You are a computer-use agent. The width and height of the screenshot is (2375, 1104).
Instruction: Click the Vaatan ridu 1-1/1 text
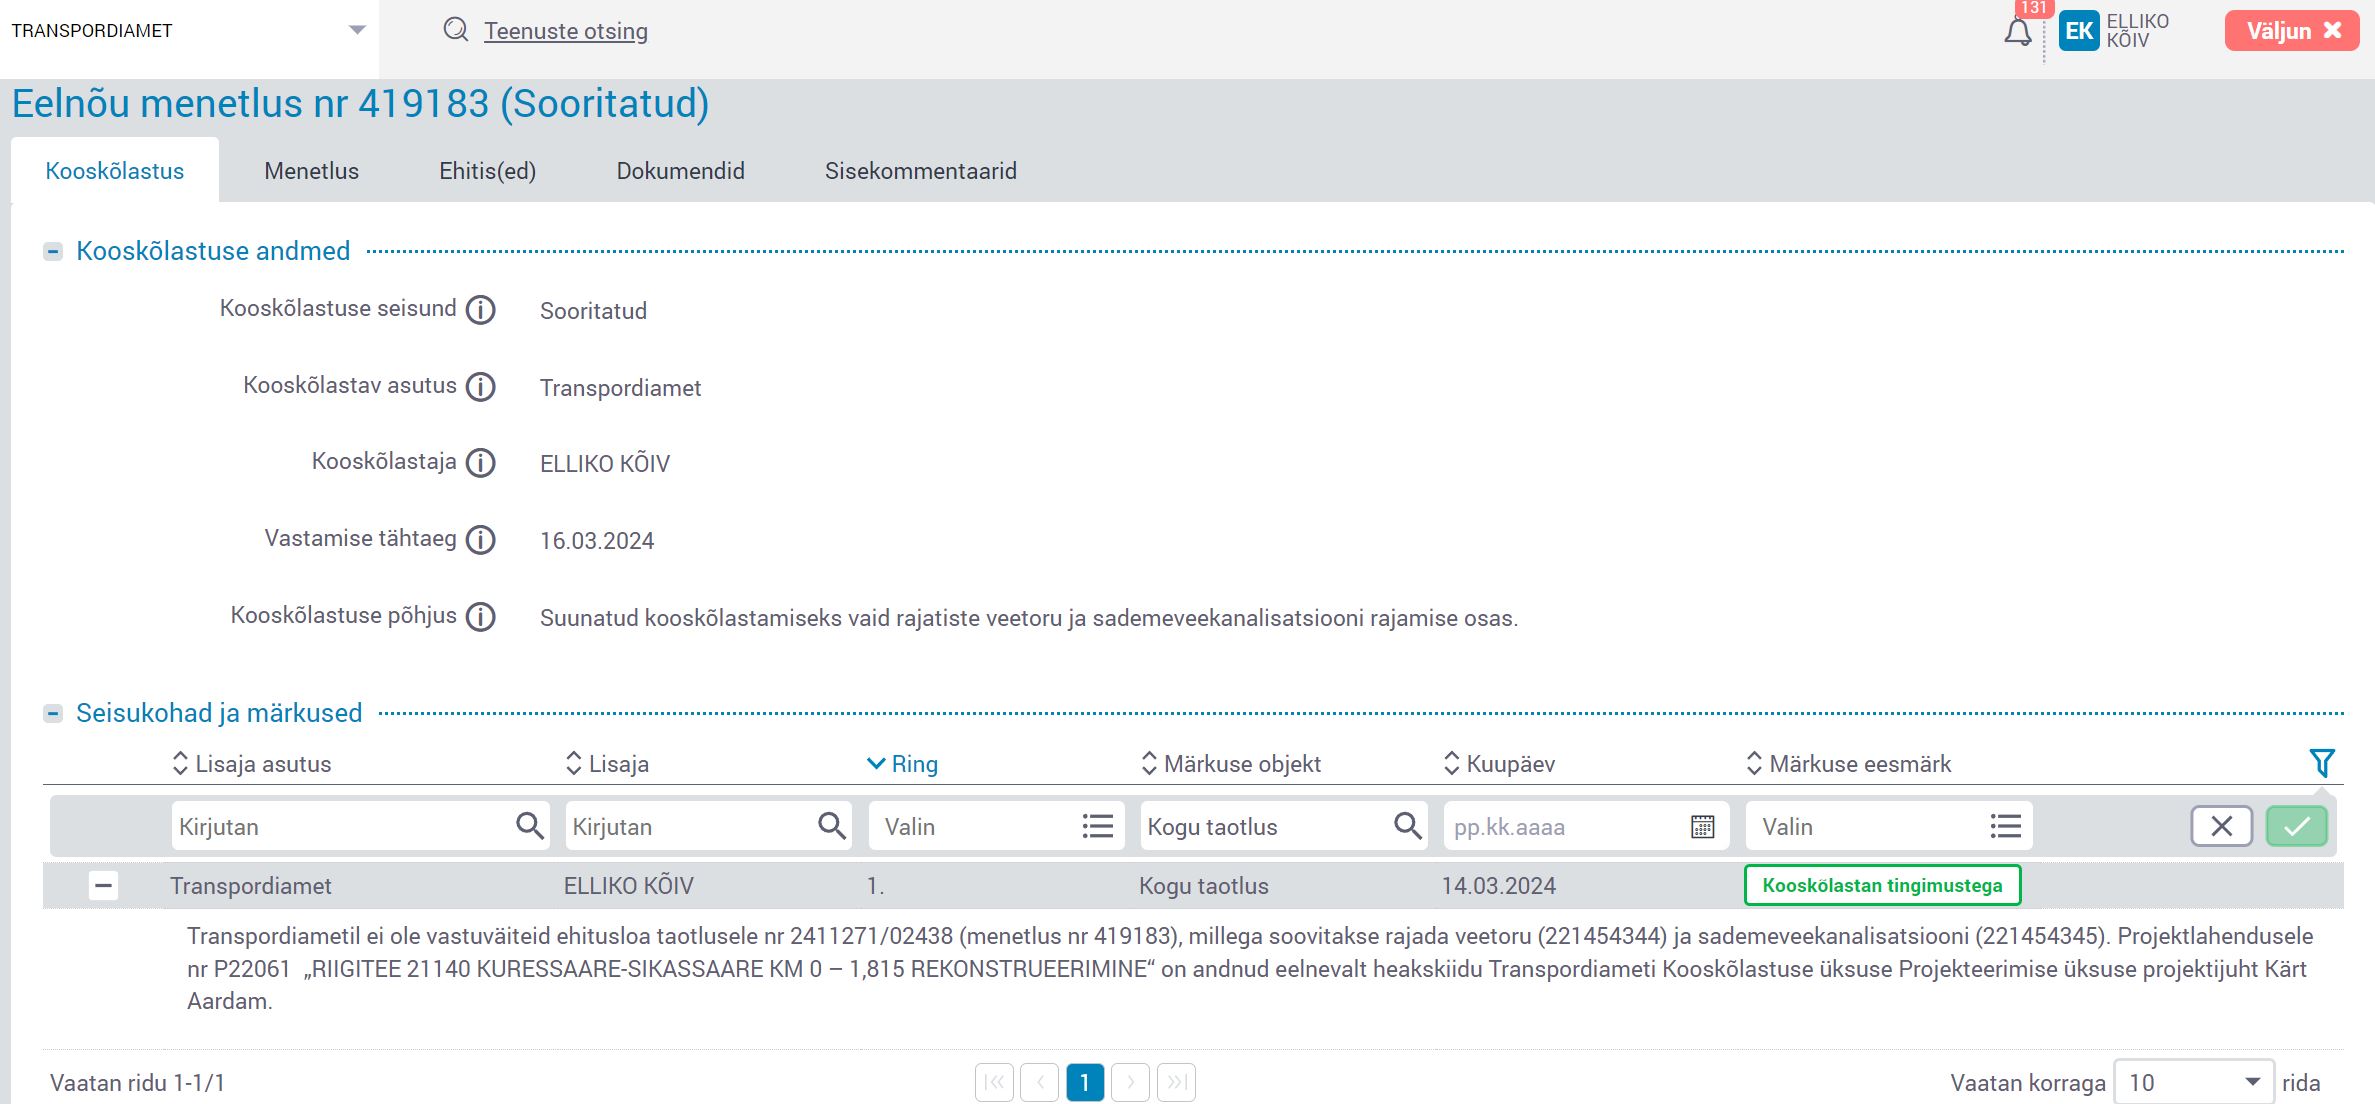[x=138, y=1083]
